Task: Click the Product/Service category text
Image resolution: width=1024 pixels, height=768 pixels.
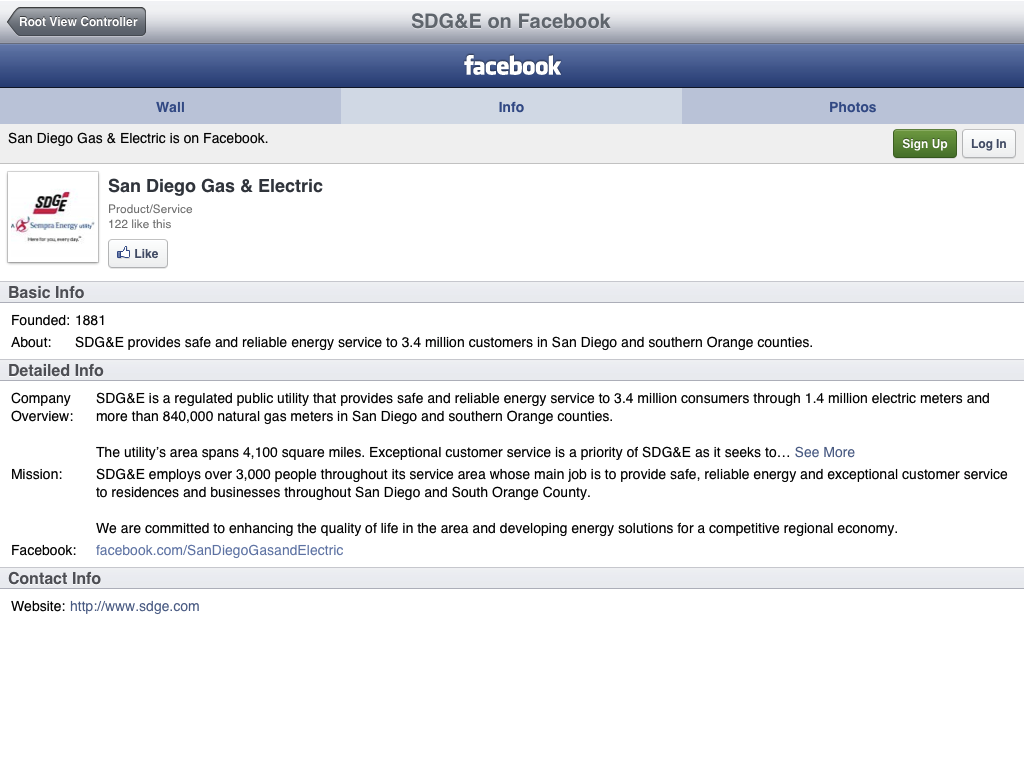Action: pyautogui.click(x=150, y=209)
